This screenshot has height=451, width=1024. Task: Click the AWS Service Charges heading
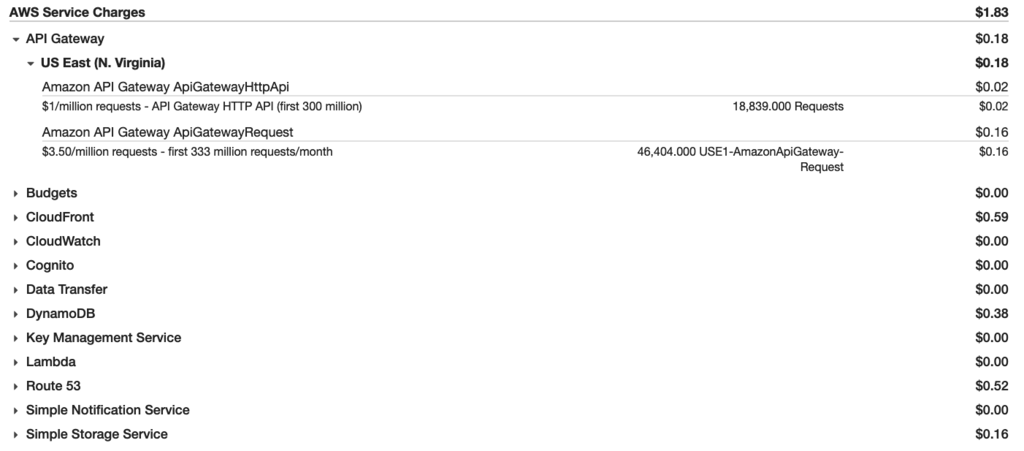77,12
